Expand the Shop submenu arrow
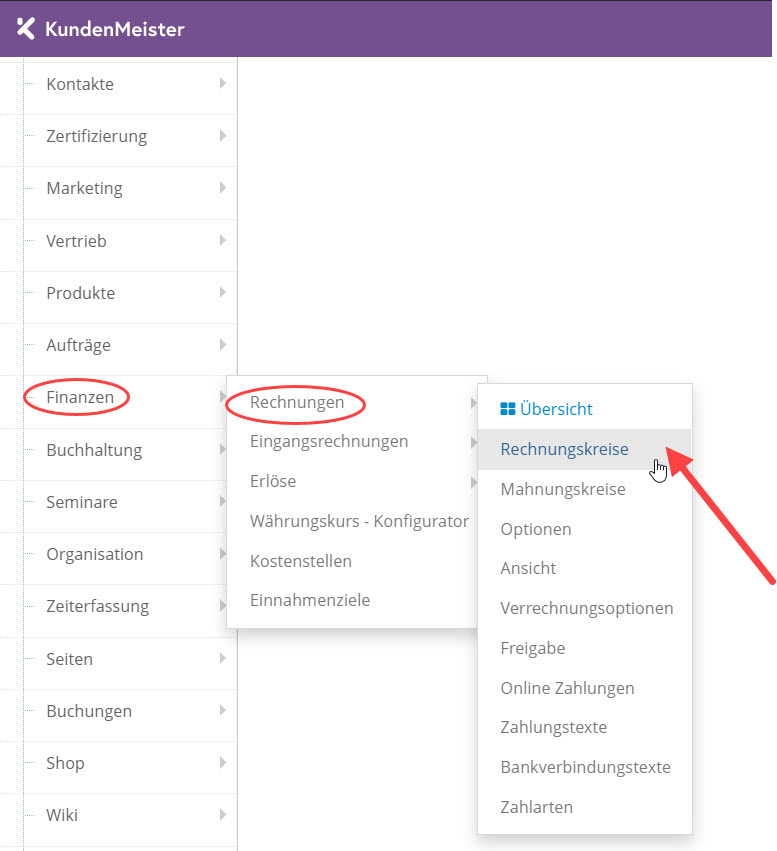Image resolution: width=777 pixels, height=851 pixels. (222, 763)
